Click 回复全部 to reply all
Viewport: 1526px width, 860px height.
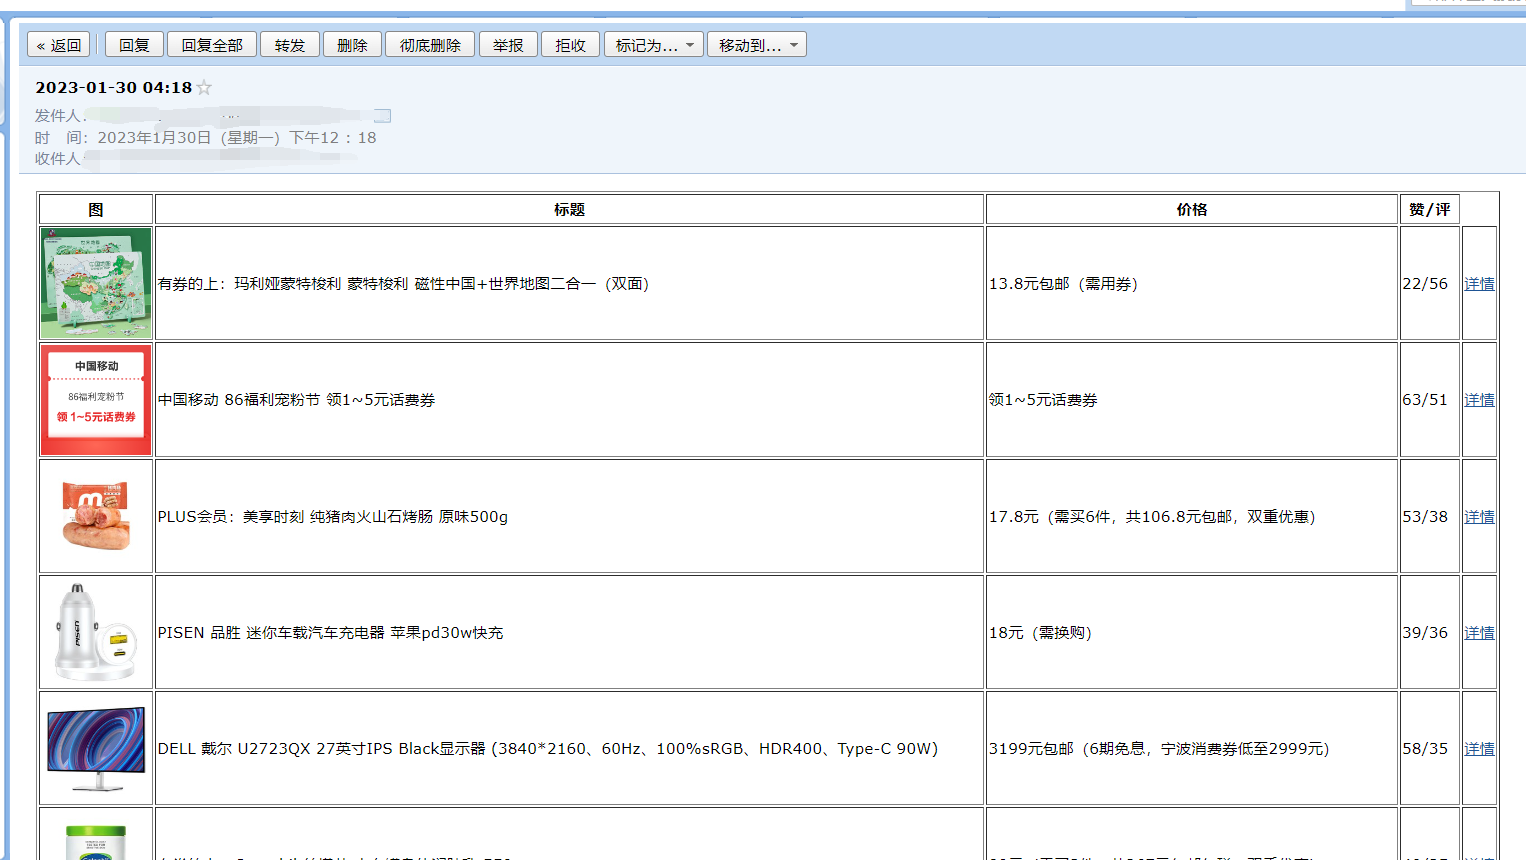212,45
